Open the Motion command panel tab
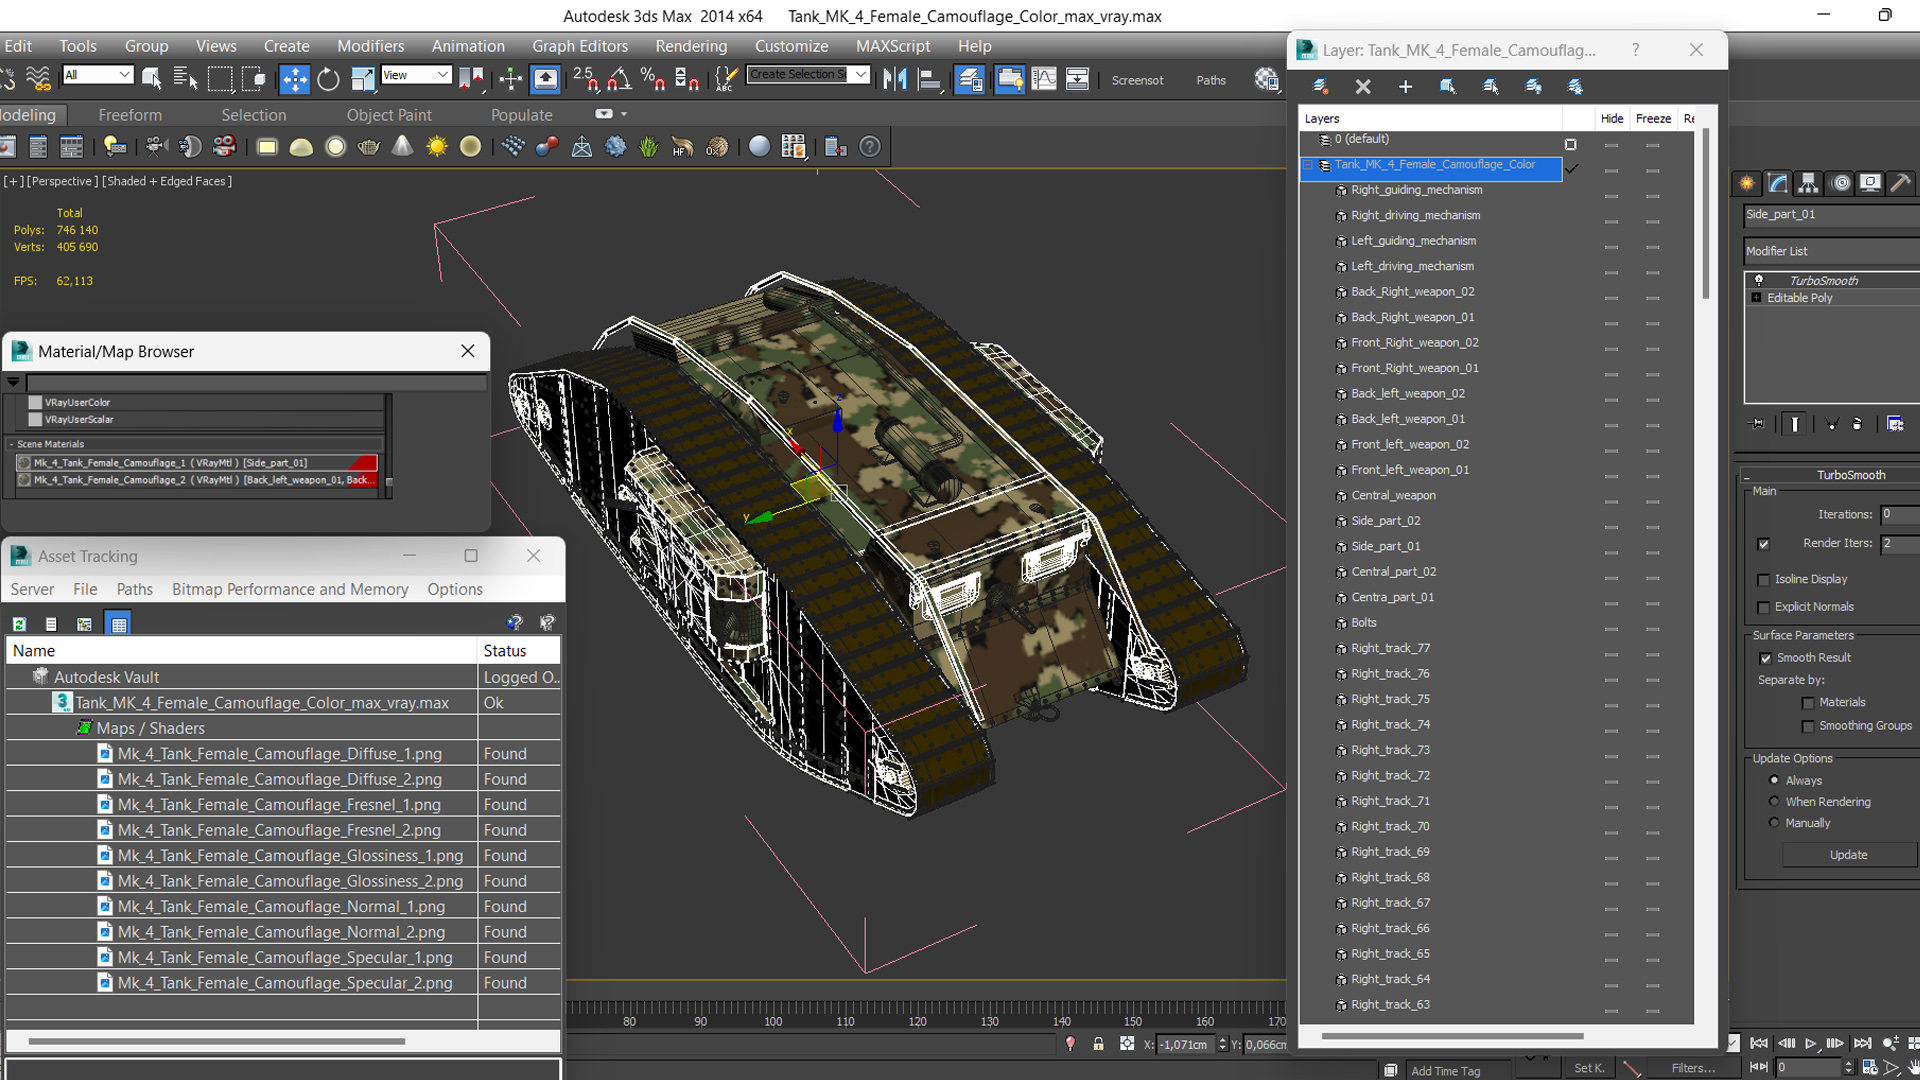This screenshot has height=1080, width=1920. (x=1840, y=183)
